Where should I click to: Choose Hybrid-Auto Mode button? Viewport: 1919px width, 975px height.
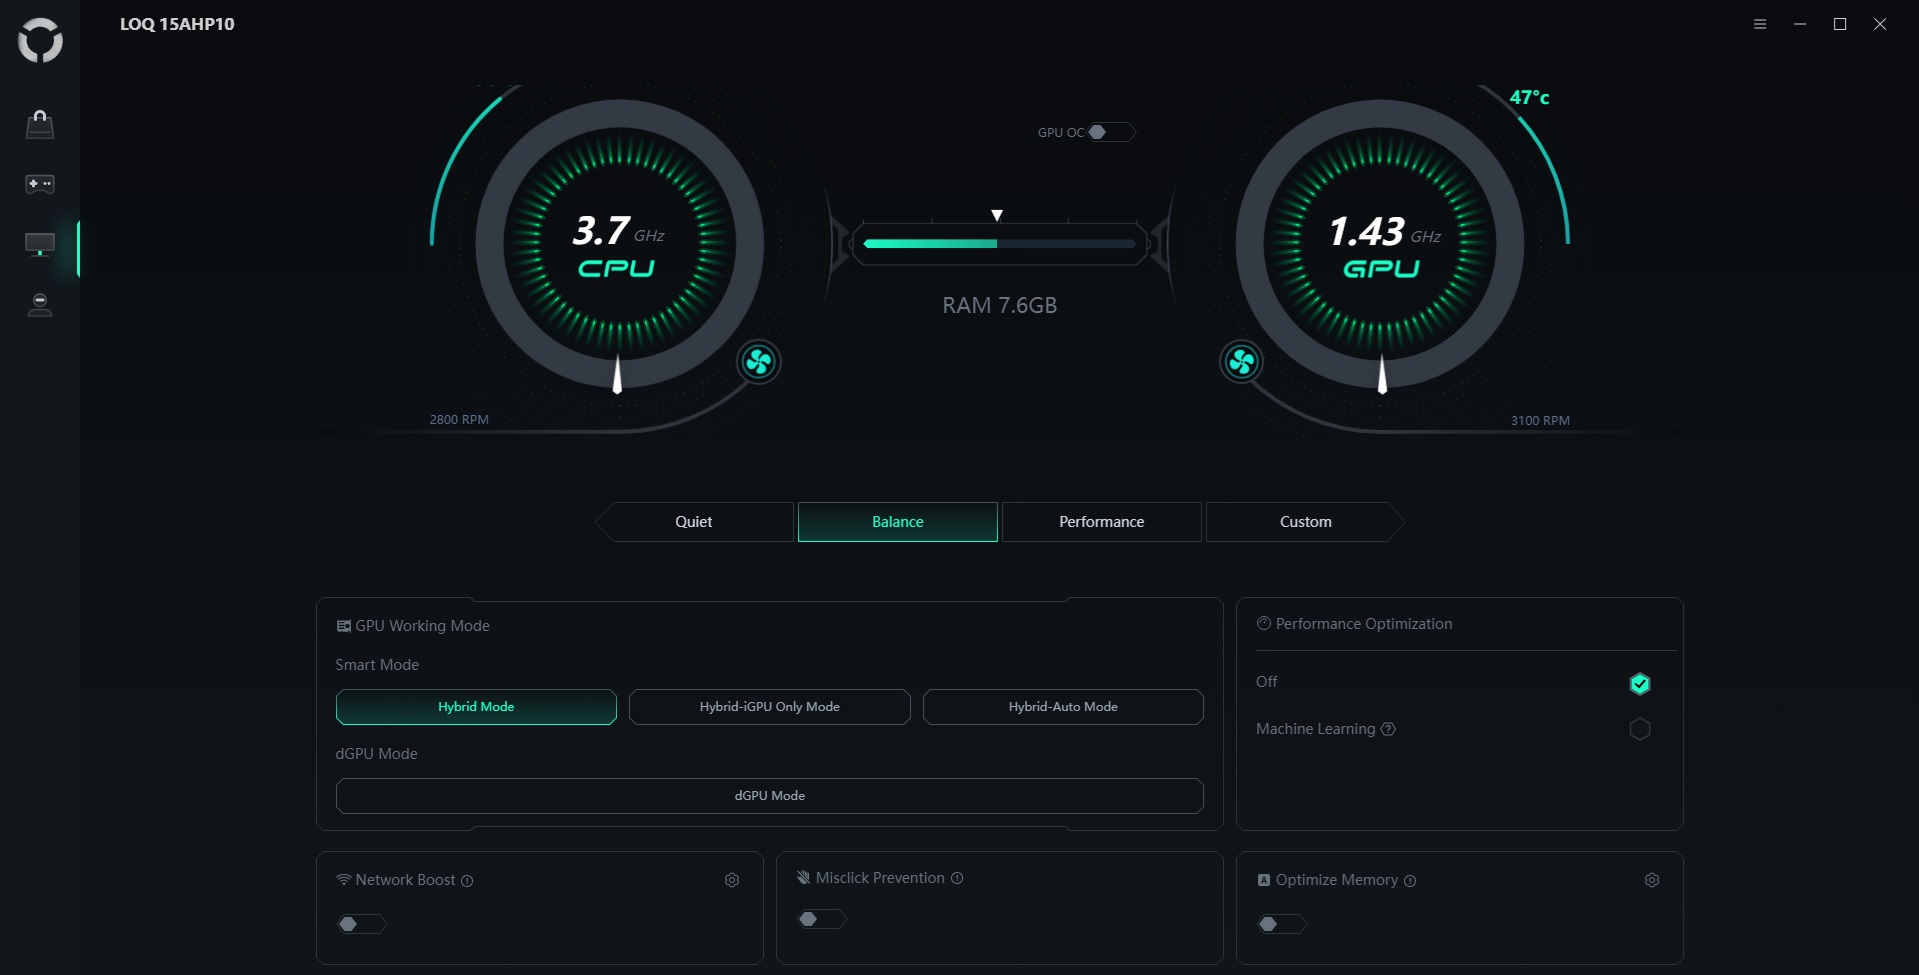coord(1063,707)
